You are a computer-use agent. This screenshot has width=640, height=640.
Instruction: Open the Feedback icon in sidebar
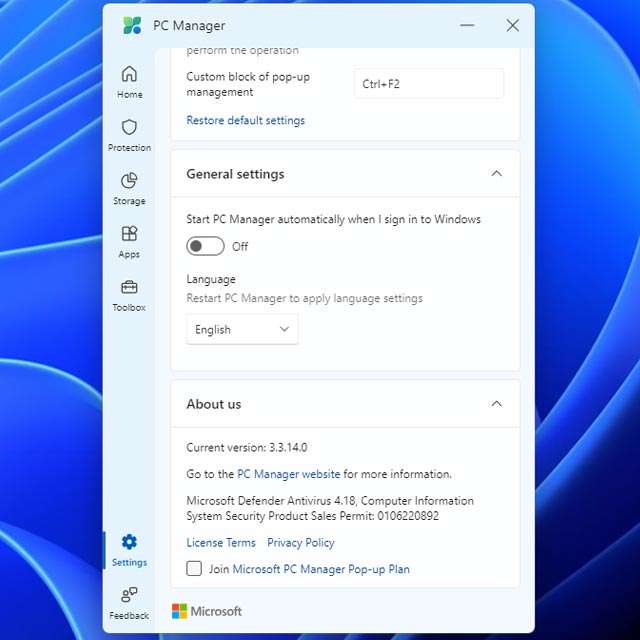point(129,596)
